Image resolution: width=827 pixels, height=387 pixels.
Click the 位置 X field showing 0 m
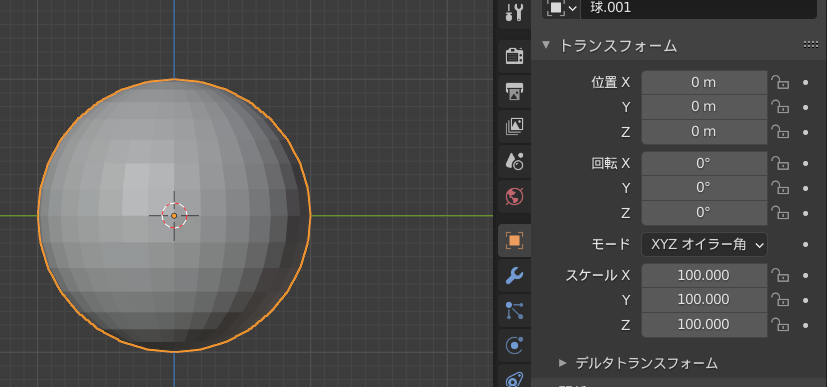(704, 83)
